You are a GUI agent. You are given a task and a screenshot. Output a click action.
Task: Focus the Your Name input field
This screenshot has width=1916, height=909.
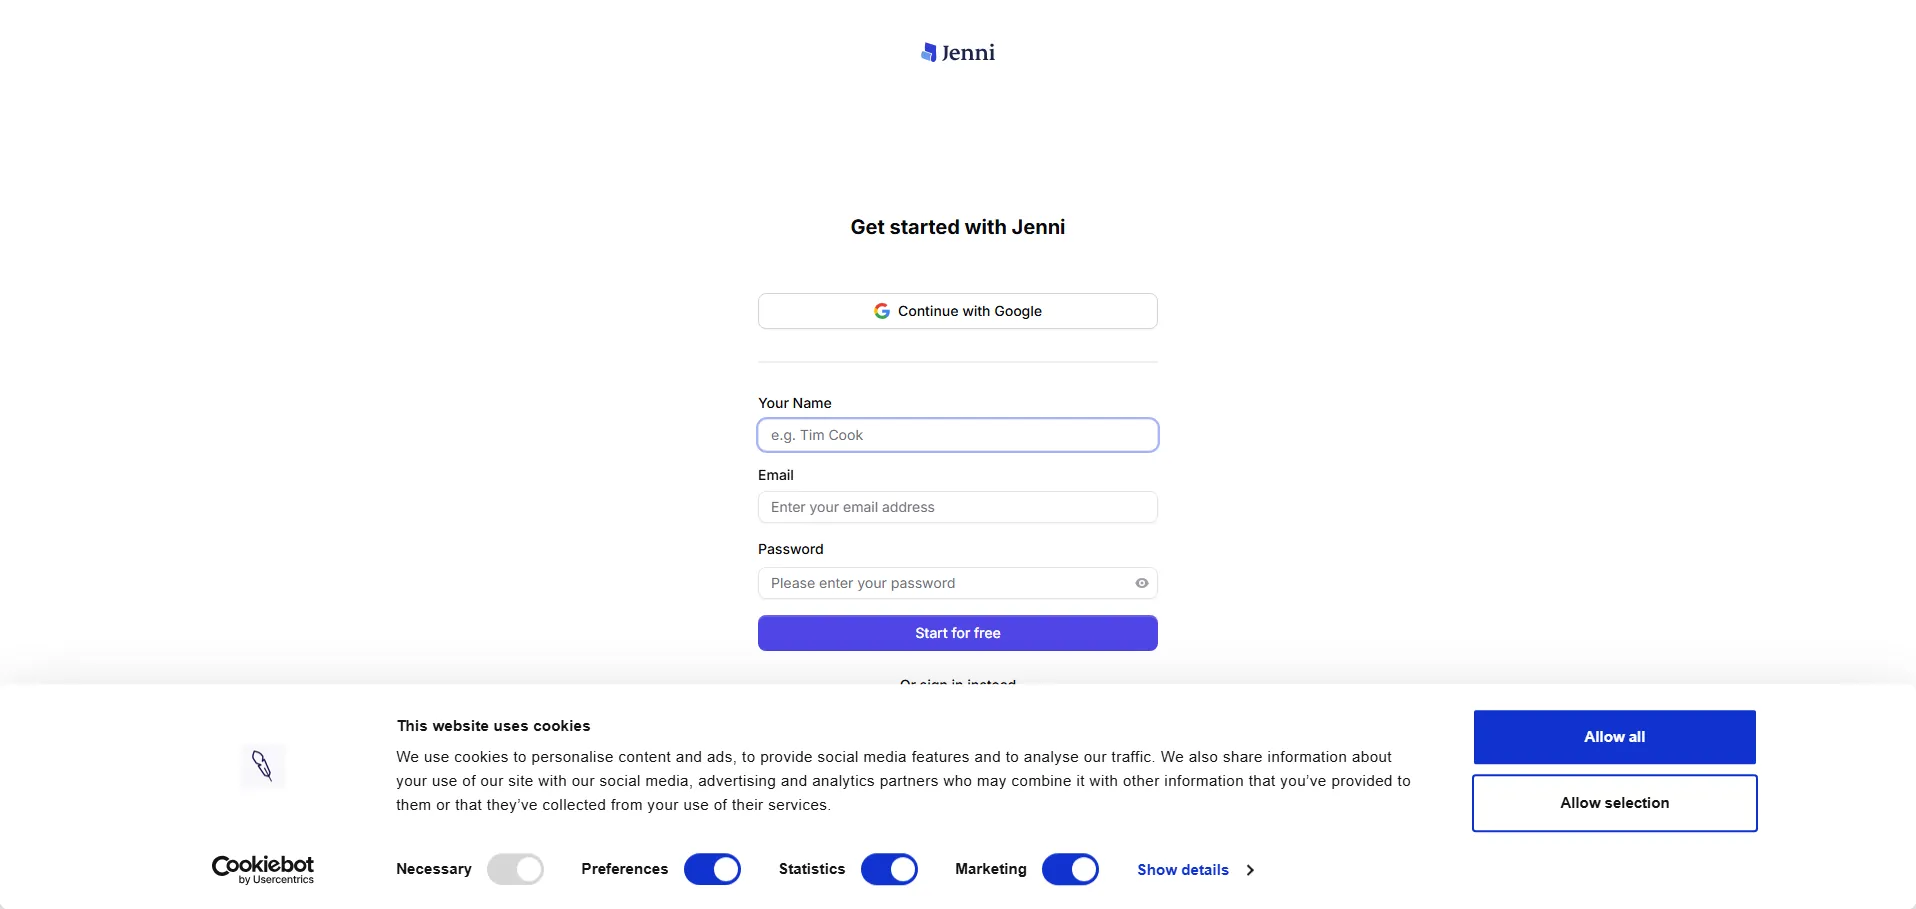(x=957, y=435)
